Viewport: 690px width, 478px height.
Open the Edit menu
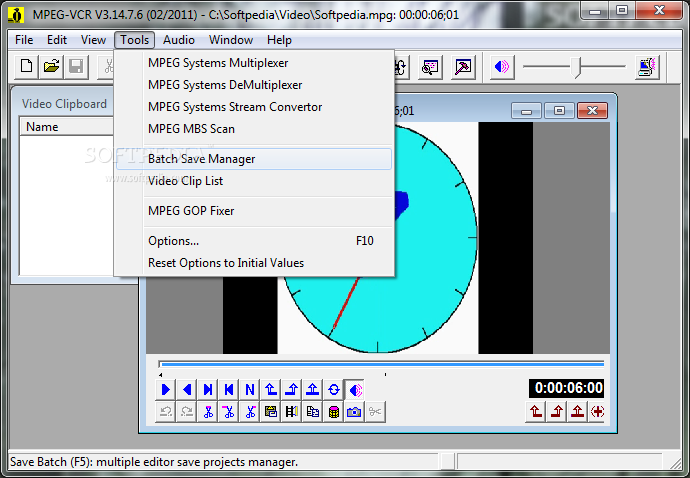[57, 40]
